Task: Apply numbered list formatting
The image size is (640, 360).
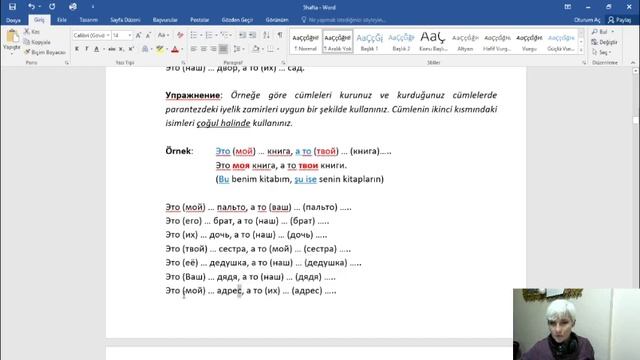Action: (x=209, y=36)
